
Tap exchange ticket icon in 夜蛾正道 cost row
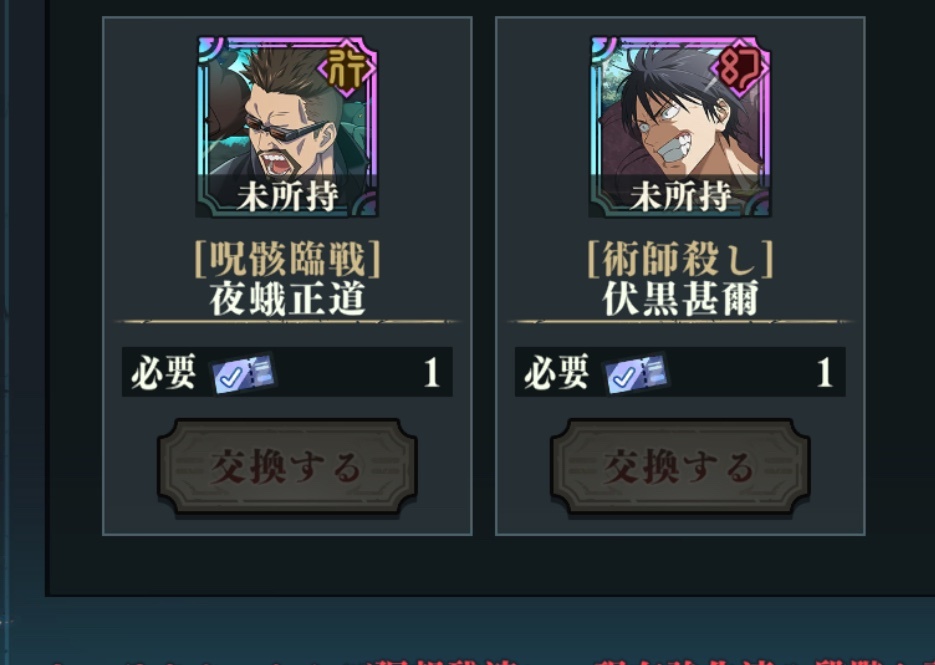pyautogui.click(x=244, y=373)
